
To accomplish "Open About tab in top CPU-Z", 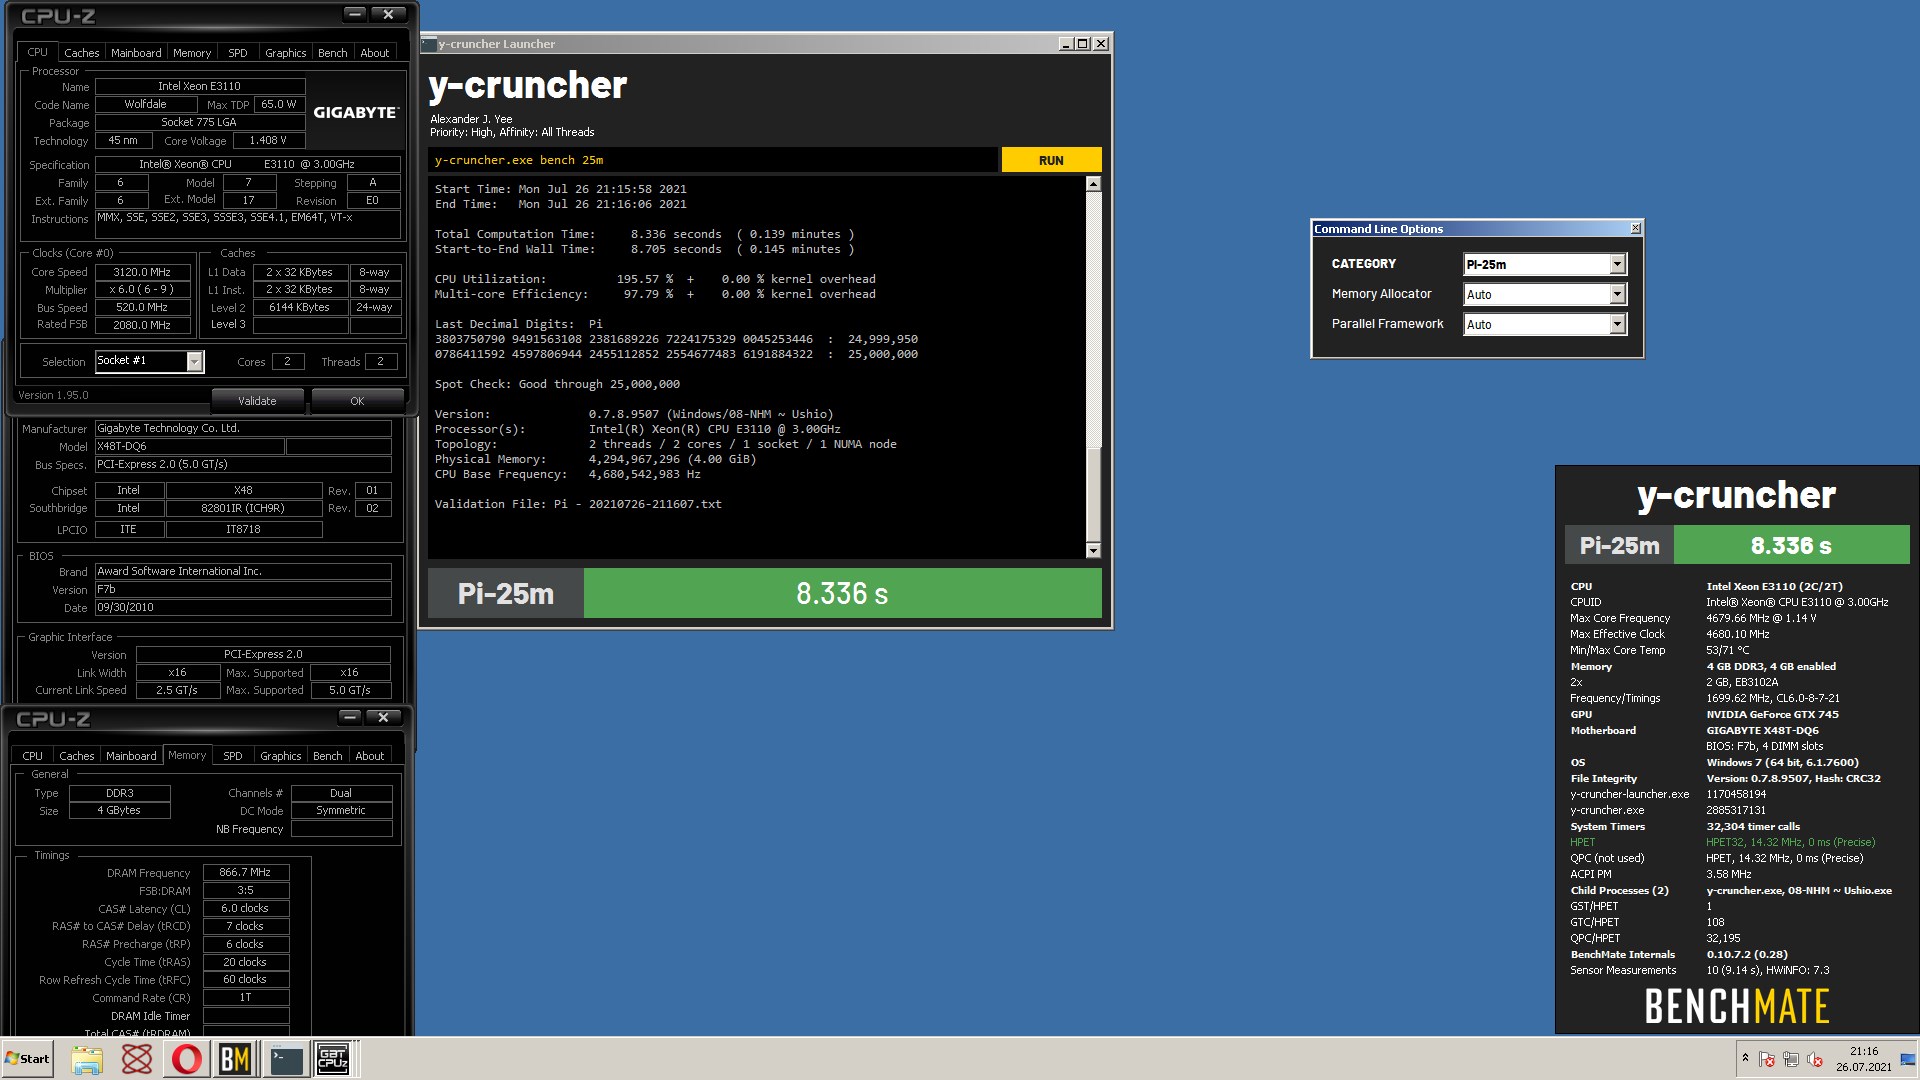I will coord(375,53).
